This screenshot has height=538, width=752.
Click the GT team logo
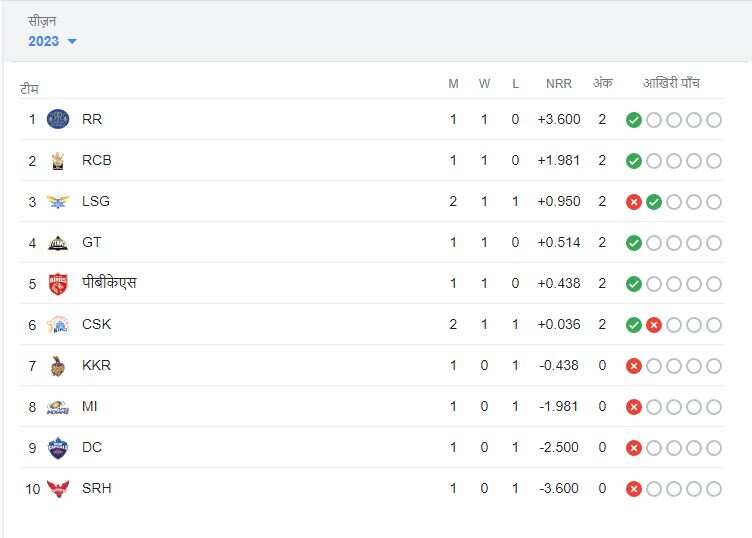(58, 242)
